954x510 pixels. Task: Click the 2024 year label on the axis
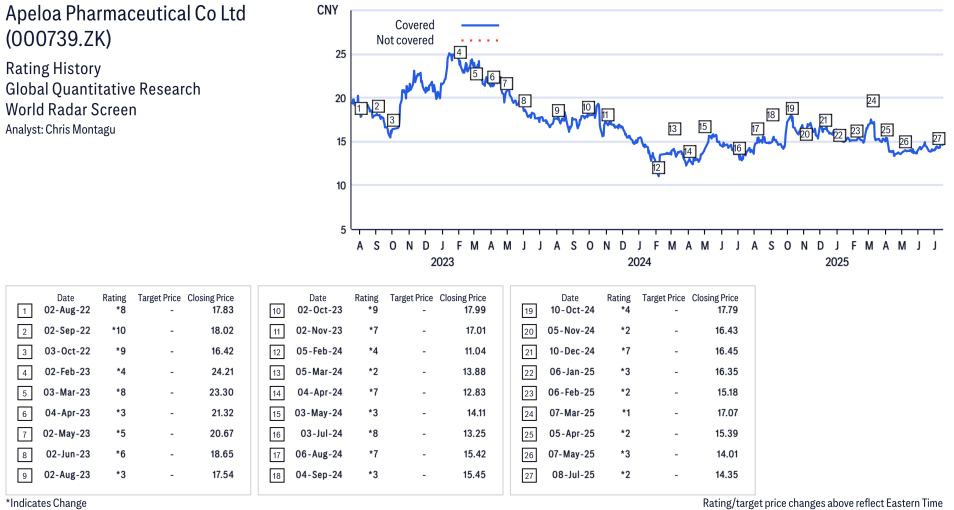(639, 262)
